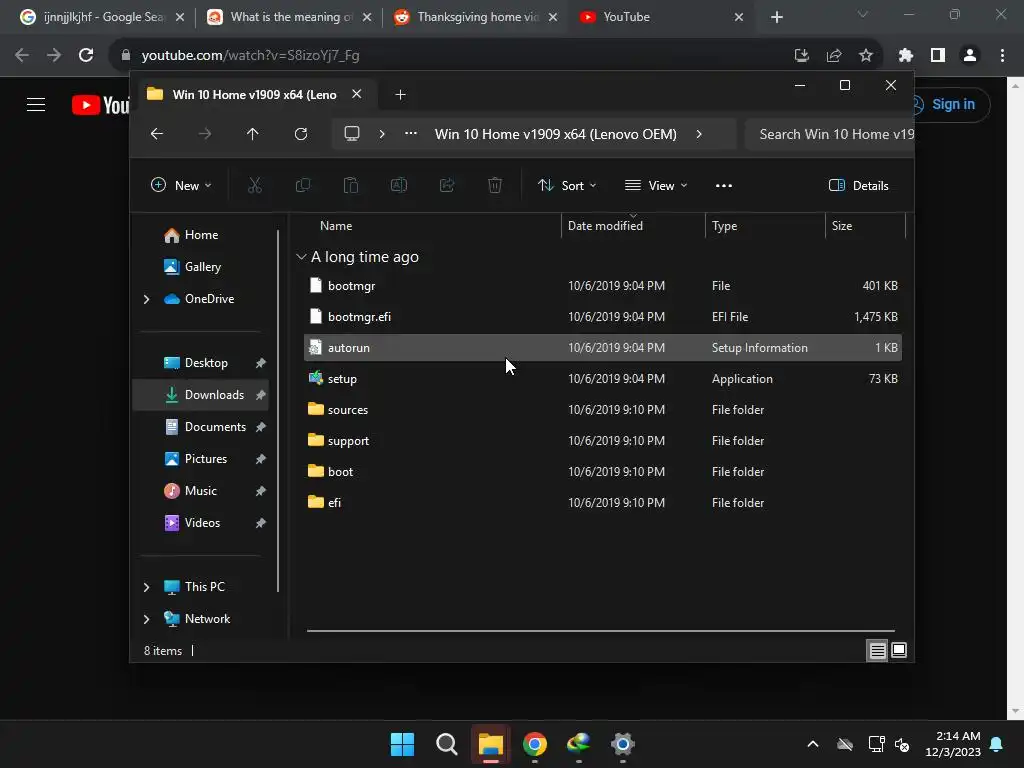Expand Network in the navigation pane
The width and height of the screenshot is (1024, 768).
point(146,619)
